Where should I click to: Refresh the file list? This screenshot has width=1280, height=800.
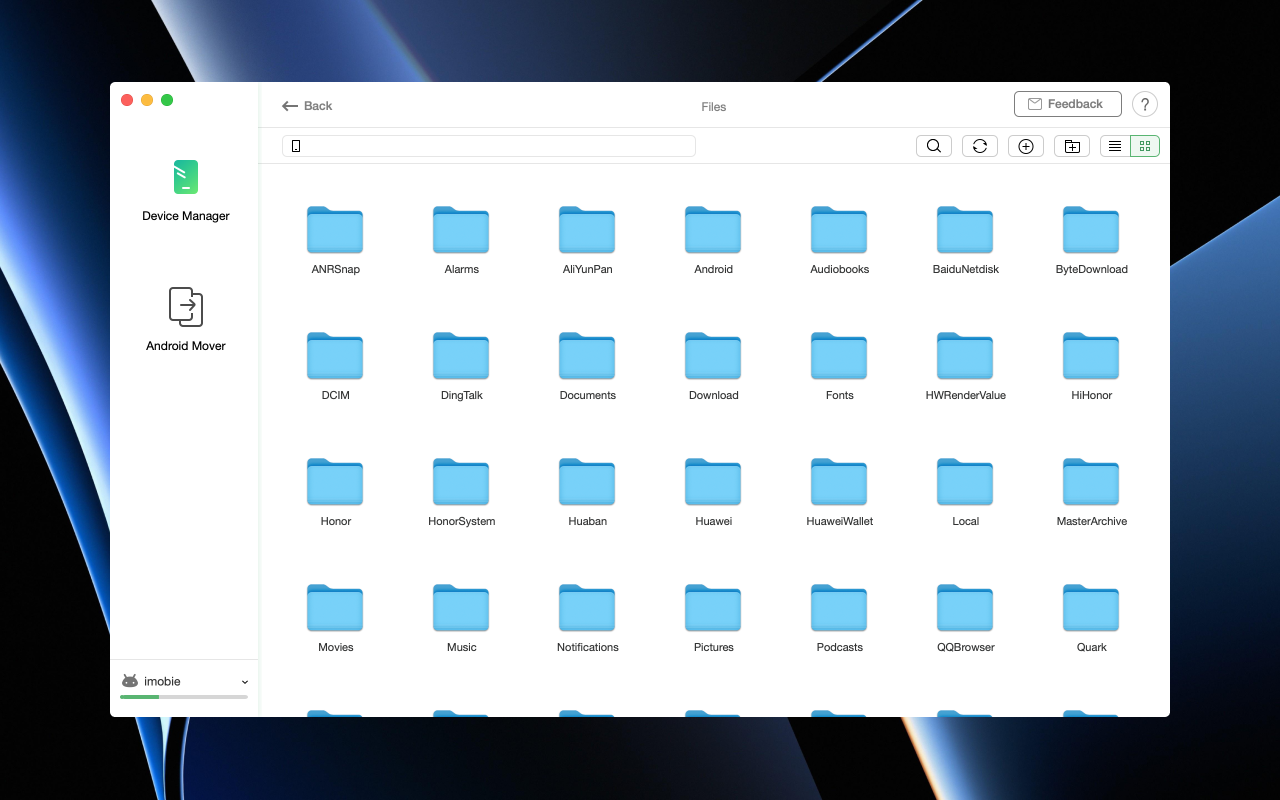coord(980,146)
